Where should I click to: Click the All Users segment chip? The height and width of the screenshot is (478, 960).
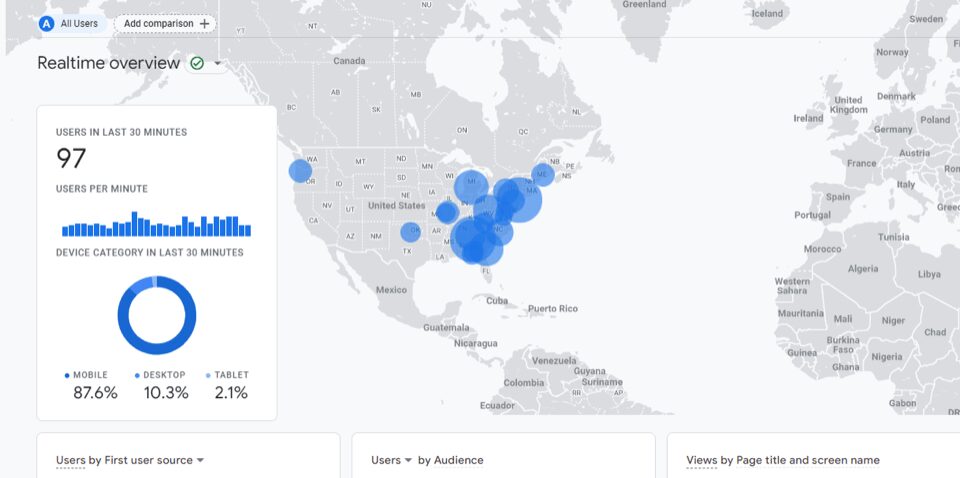tap(72, 24)
